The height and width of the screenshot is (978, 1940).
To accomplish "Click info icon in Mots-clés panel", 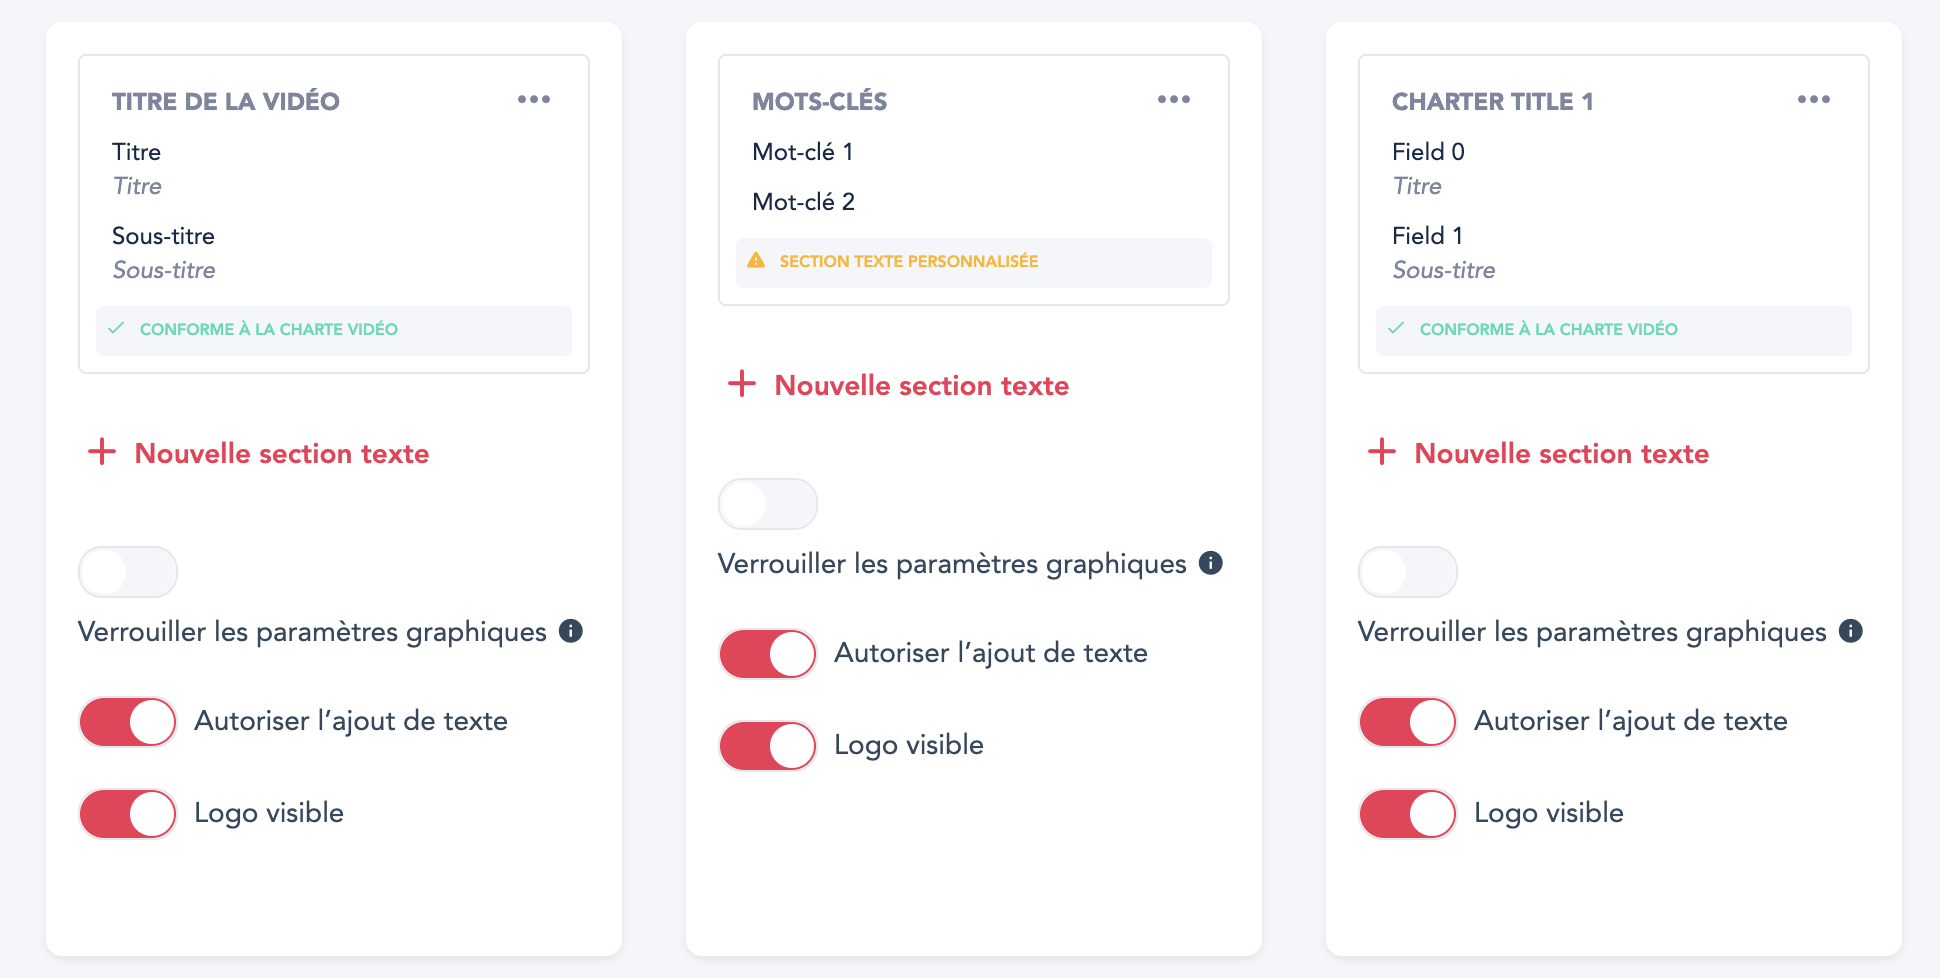I will click(1211, 563).
